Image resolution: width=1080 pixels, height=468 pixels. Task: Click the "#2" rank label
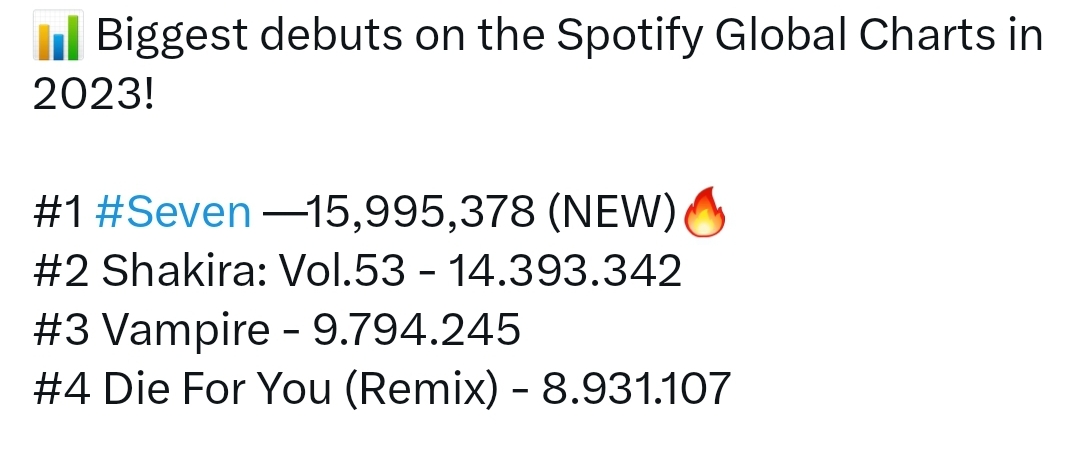pyautogui.click(x=58, y=271)
